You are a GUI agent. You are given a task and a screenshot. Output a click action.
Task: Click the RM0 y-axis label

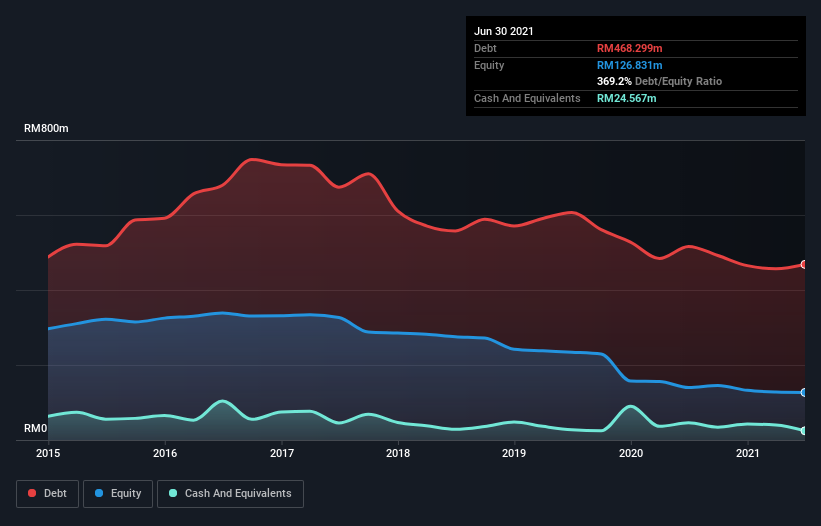[36, 429]
